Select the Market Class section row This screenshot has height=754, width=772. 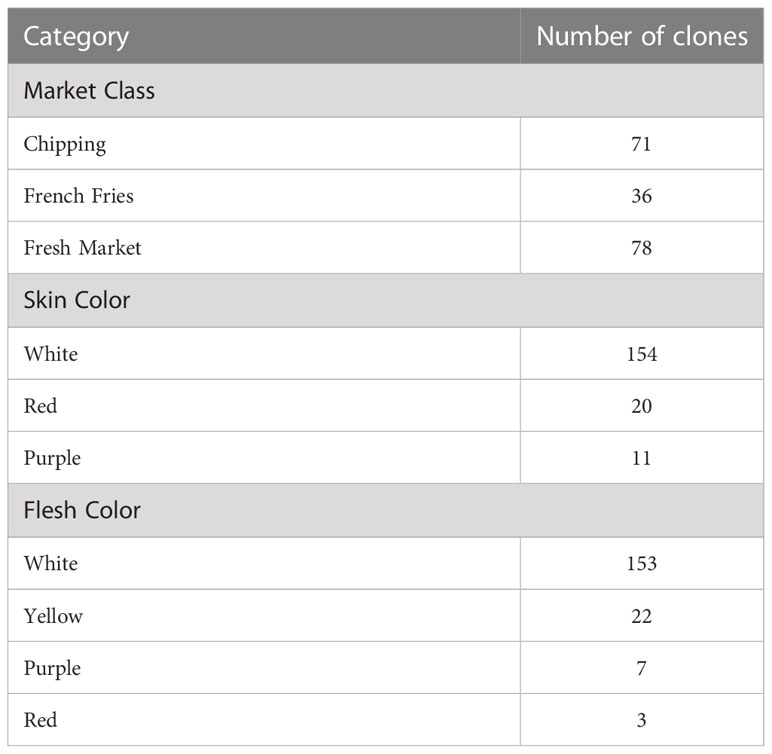click(386, 91)
